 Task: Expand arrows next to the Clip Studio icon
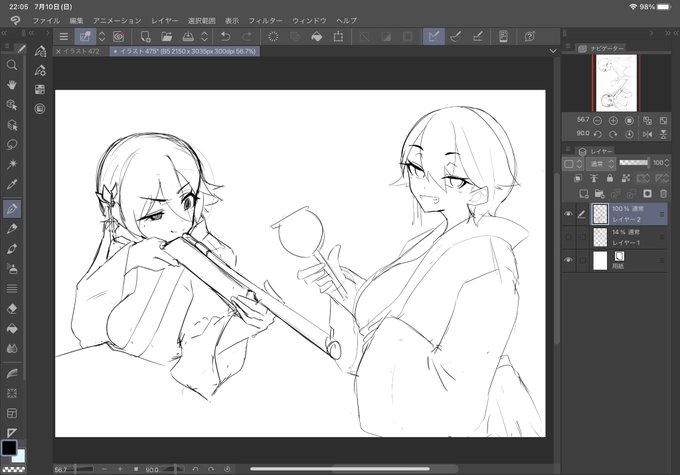point(102,36)
